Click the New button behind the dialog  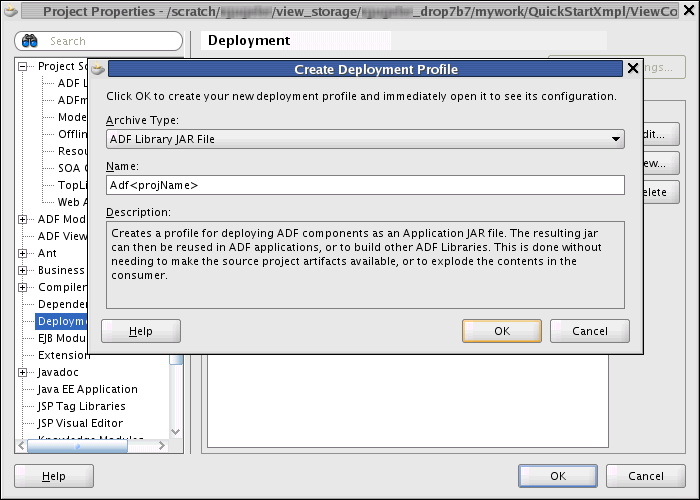pyautogui.click(x=662, y=163)
